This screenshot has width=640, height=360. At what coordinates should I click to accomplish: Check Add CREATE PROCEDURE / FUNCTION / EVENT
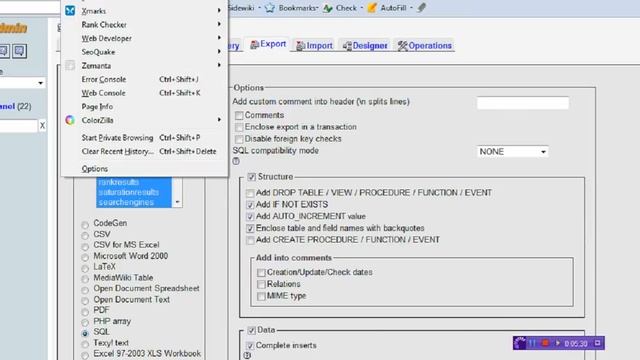[x=250, y=240]
